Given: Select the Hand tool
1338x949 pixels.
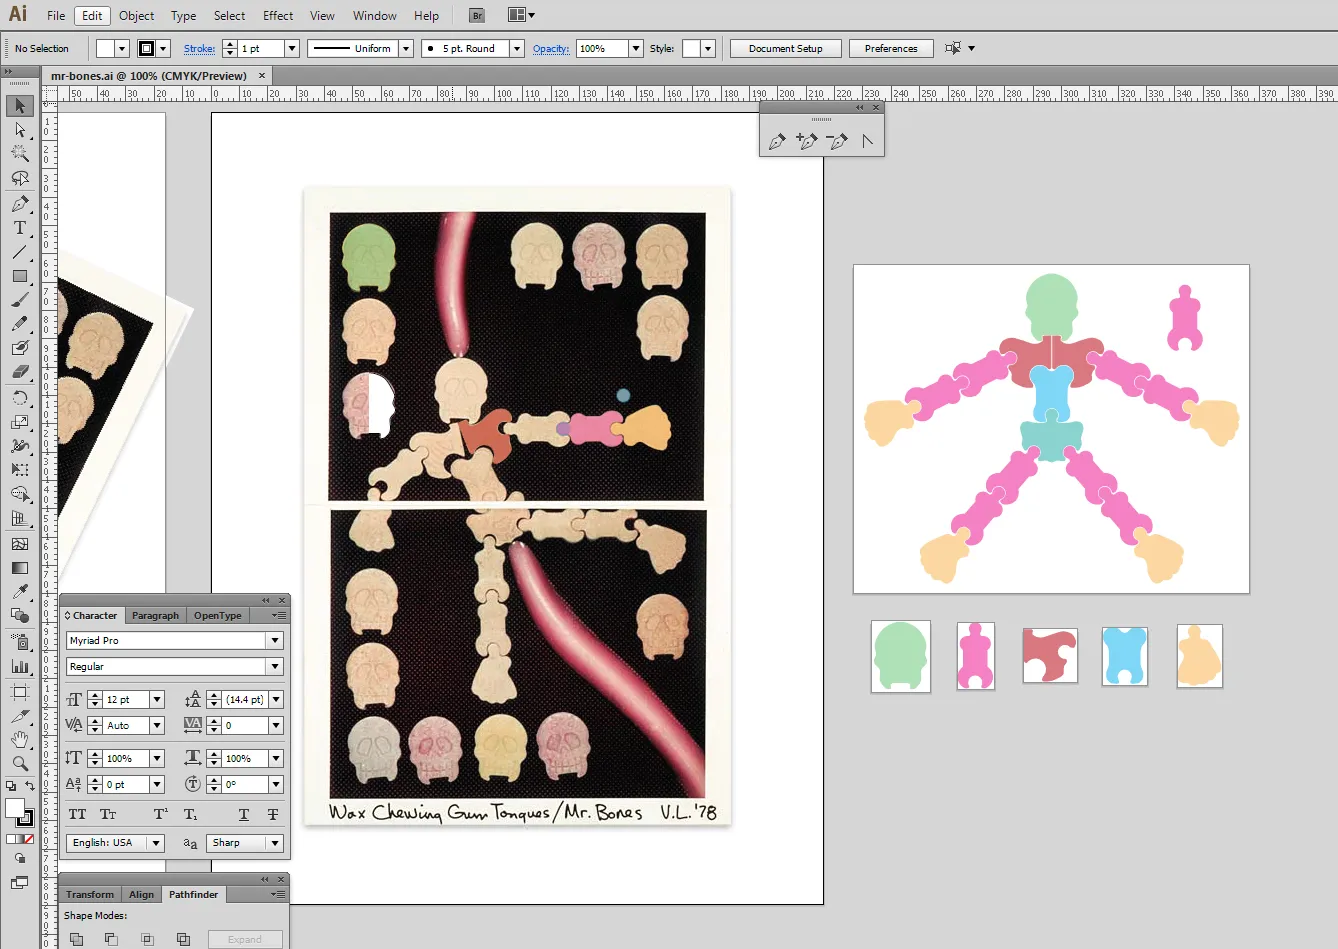Looking at the screenshot, I should (20, 740).
